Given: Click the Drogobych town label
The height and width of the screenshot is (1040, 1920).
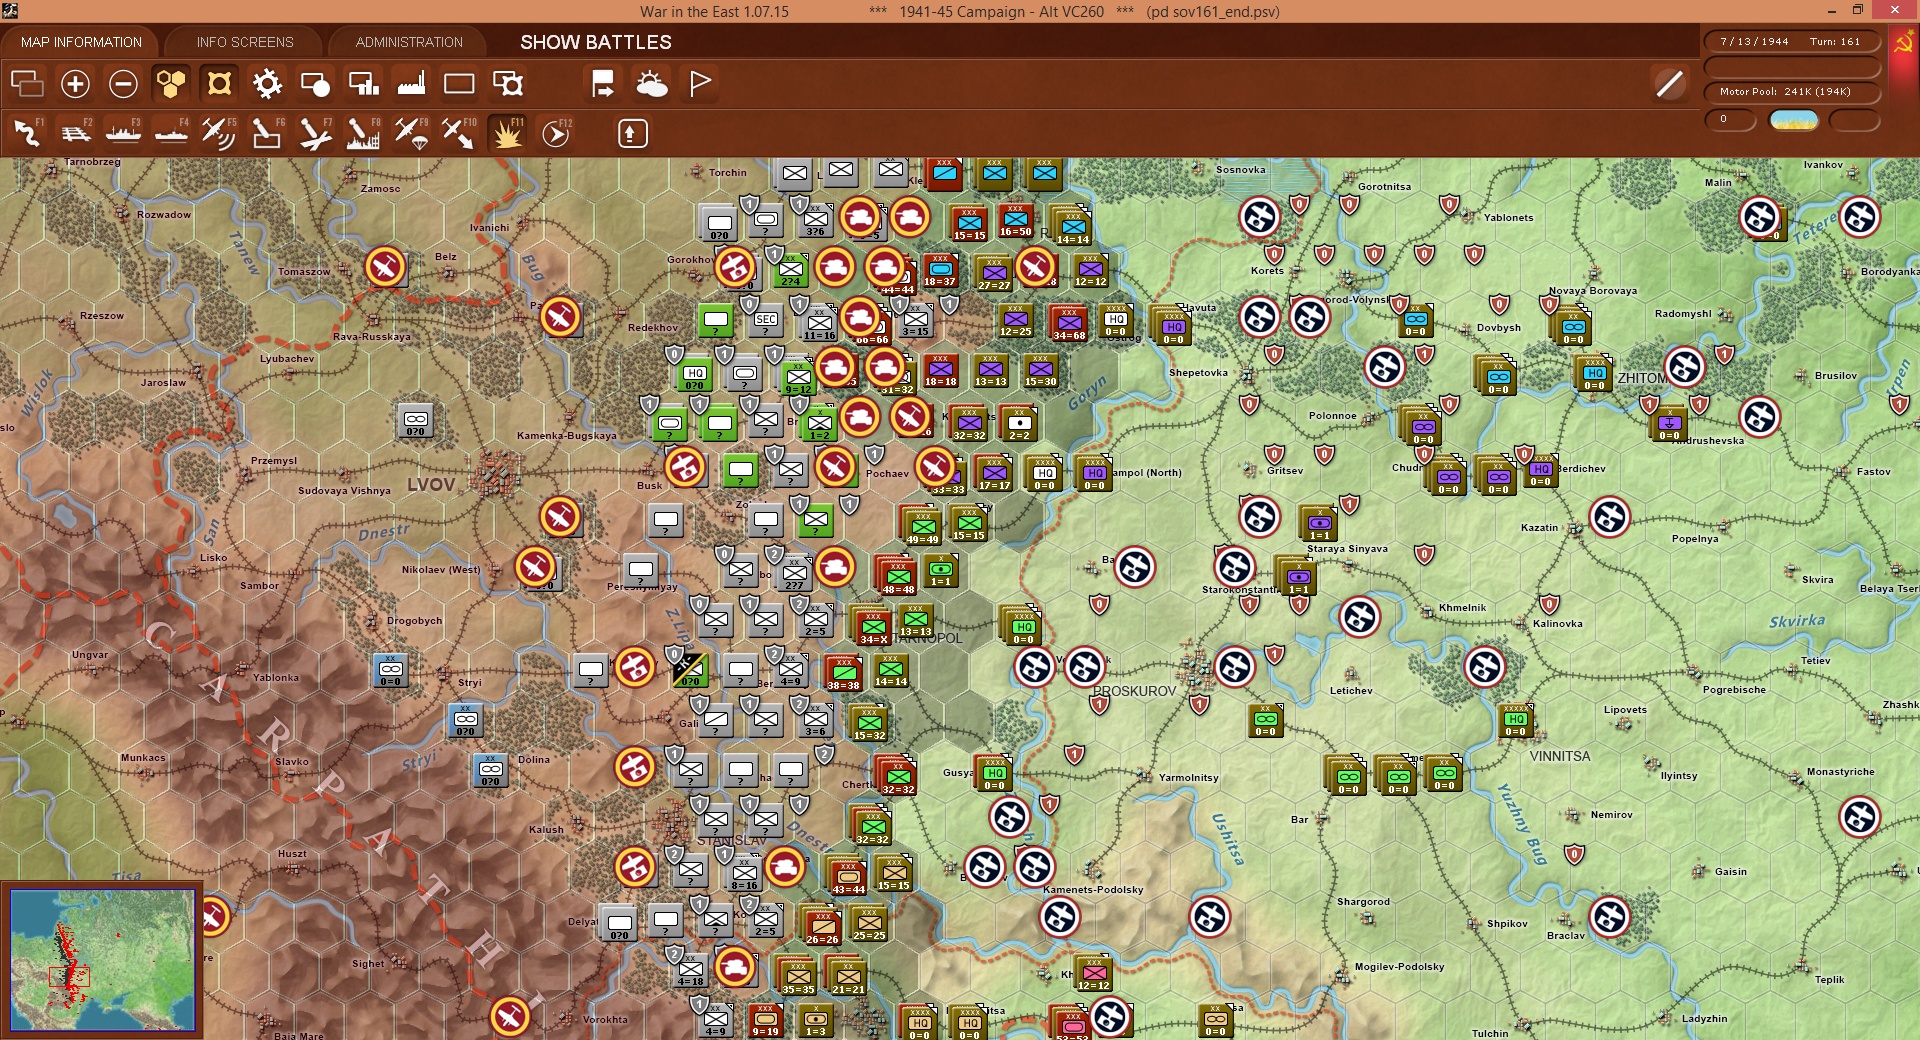Looking at the screenshot, I should [x=414, y=621].
